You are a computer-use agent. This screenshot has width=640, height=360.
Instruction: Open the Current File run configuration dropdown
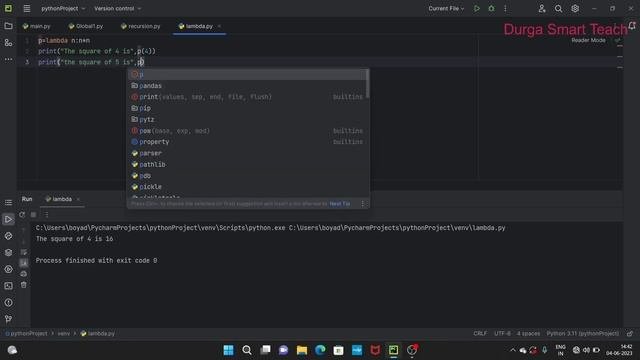pyautogui.click(x=446, y=8)
